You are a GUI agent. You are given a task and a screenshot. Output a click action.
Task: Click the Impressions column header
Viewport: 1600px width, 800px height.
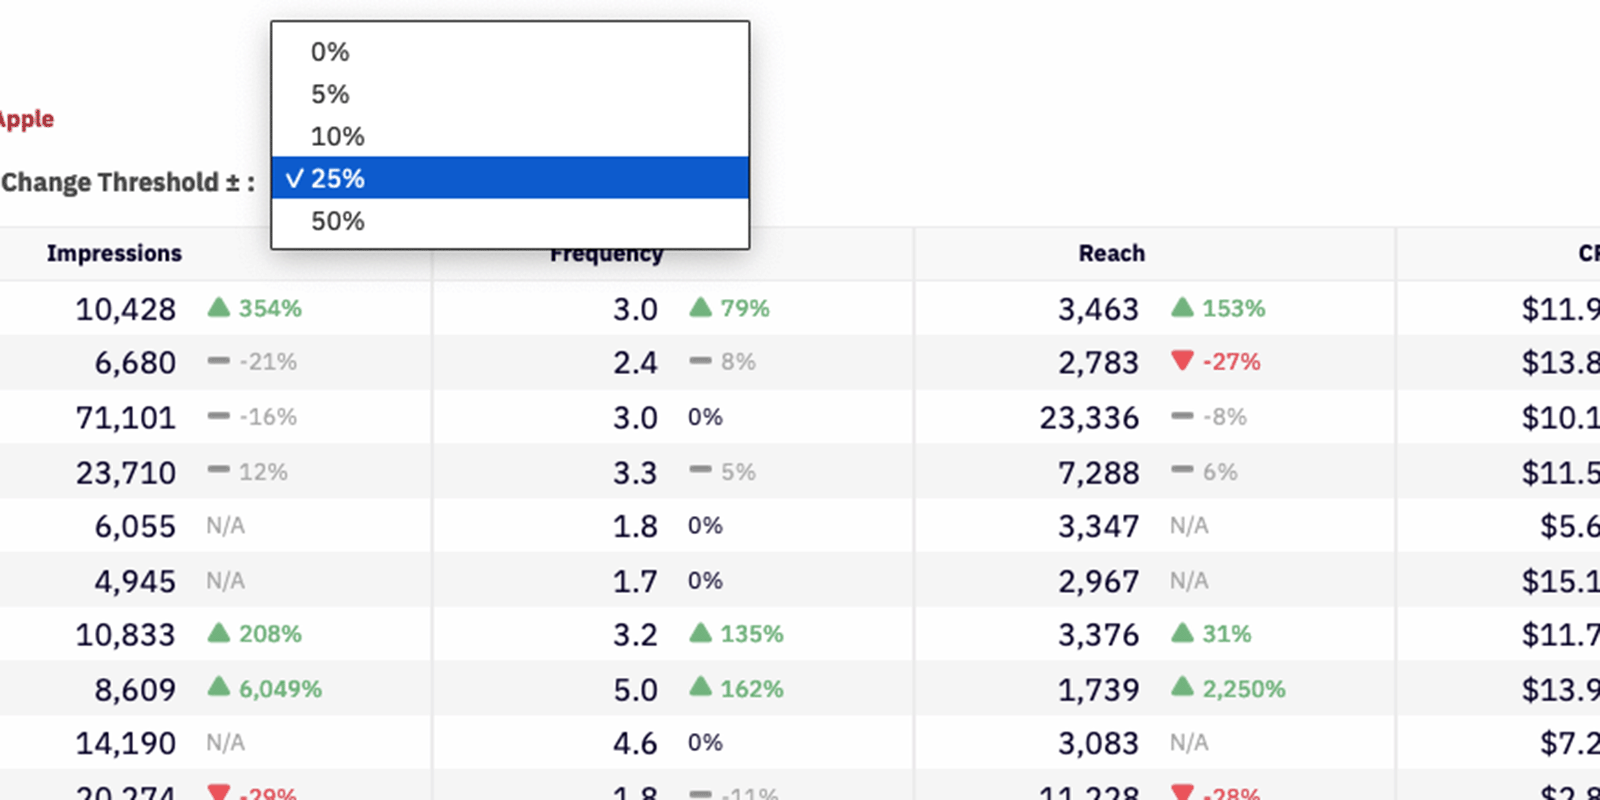pos(114,254)
